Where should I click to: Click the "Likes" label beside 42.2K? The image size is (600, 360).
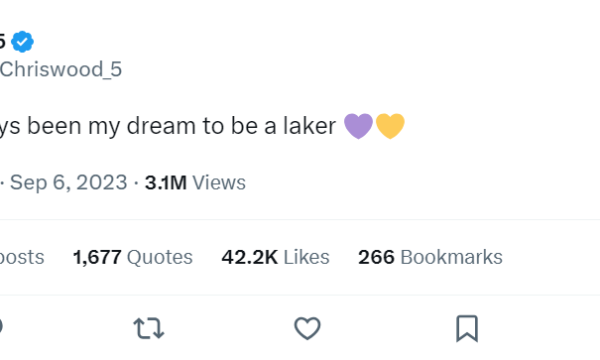pos(307,257)
